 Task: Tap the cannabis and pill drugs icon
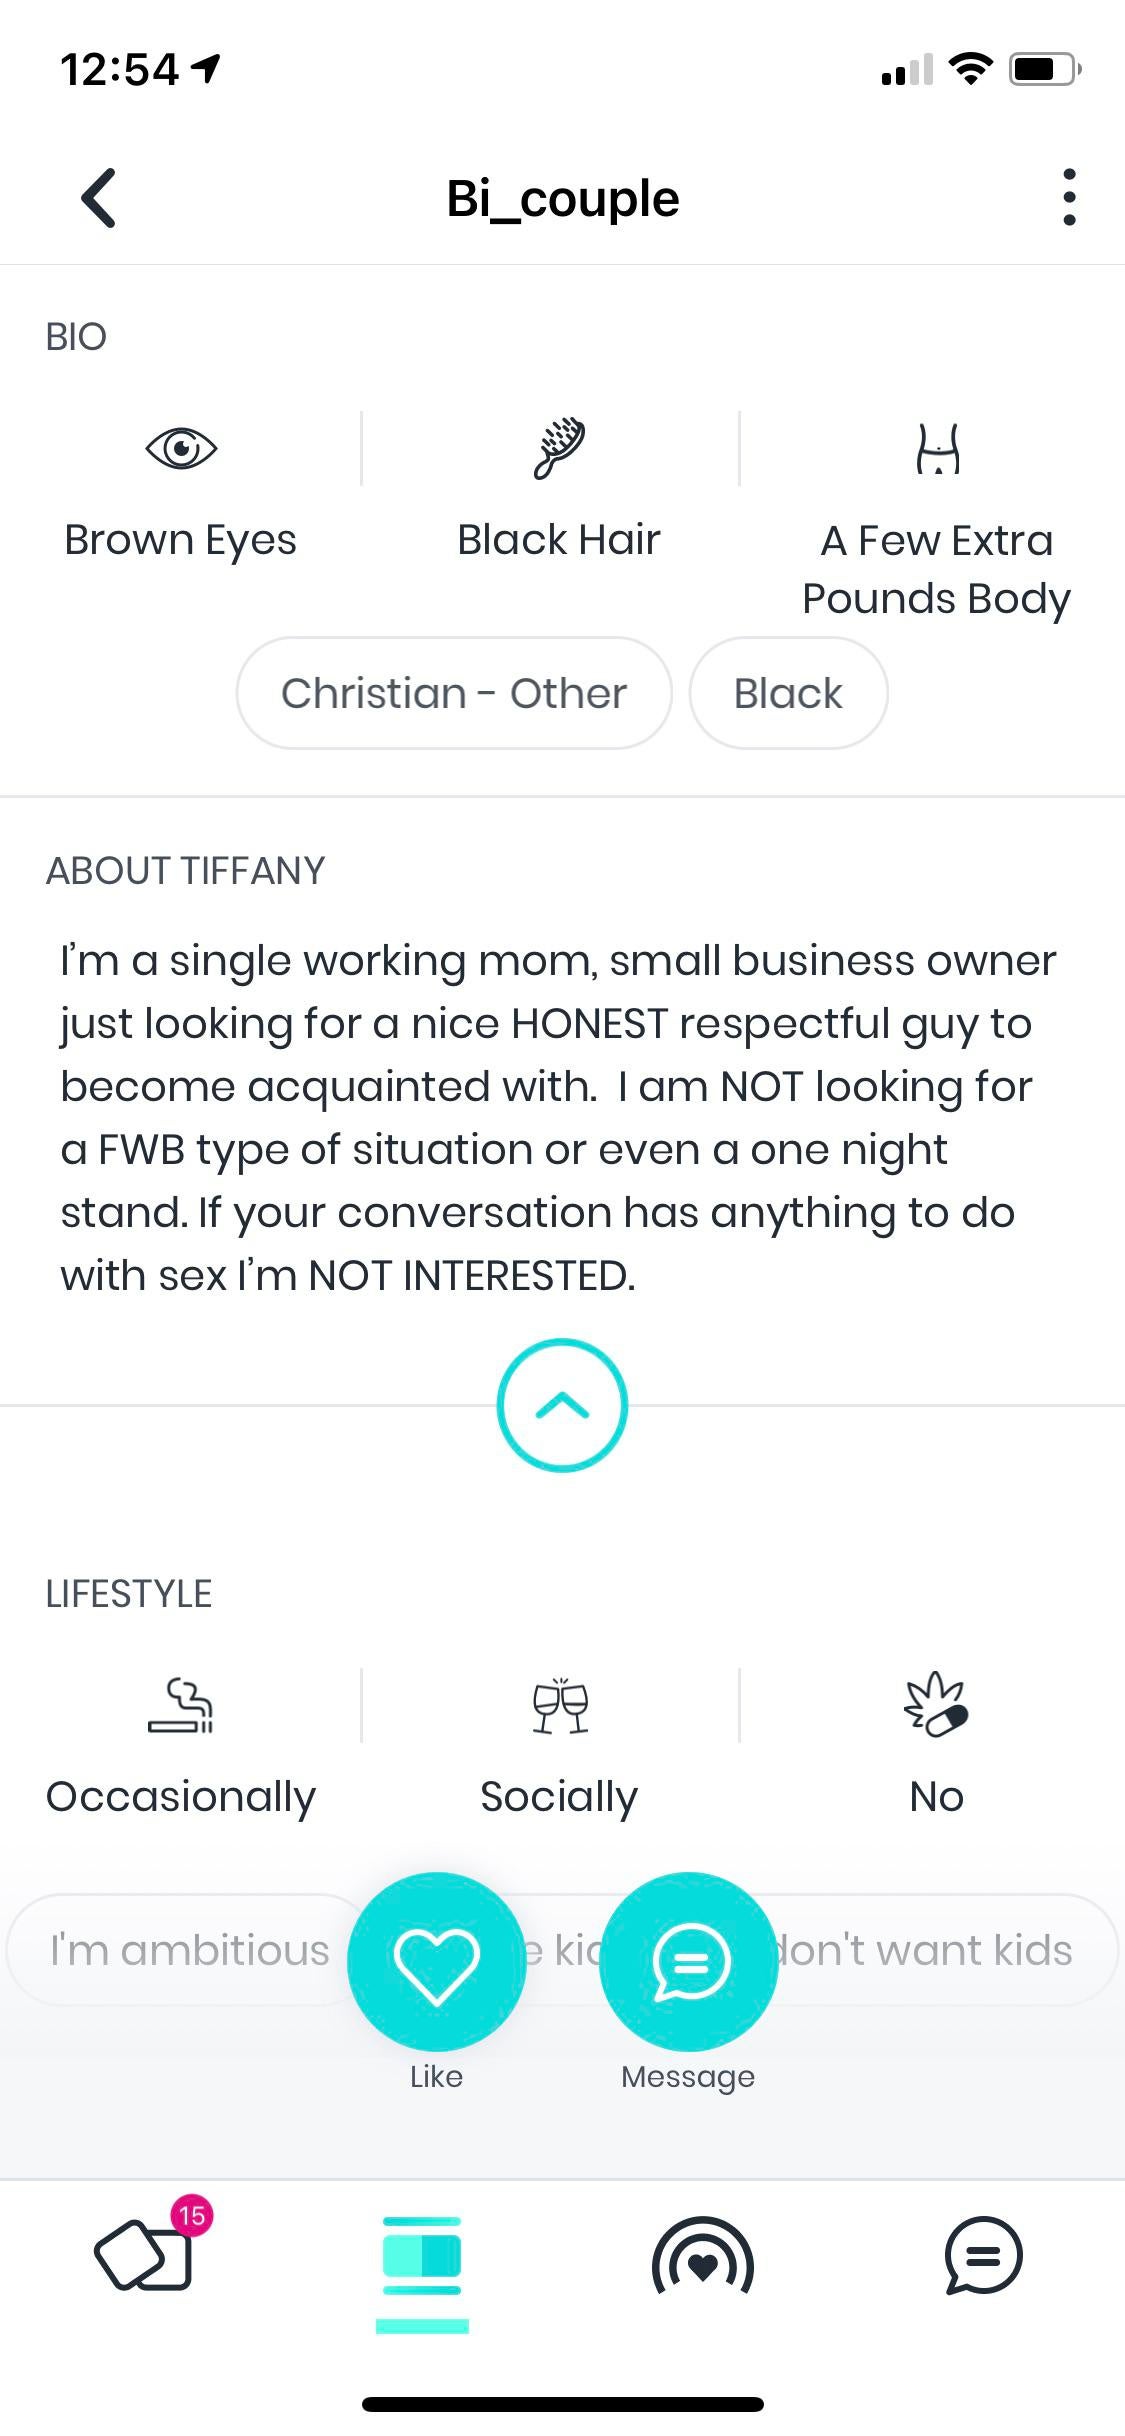(936, 1705)
